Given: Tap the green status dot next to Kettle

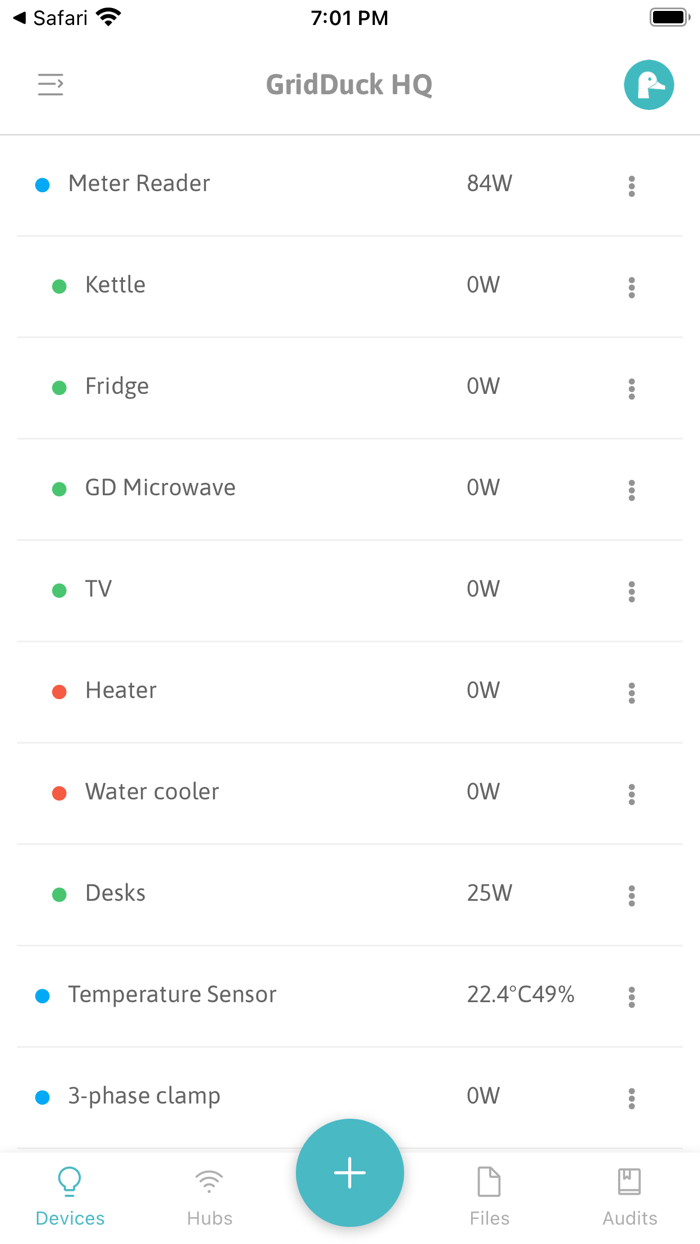Looking at the screenshot, I should [x=58, y=285].
